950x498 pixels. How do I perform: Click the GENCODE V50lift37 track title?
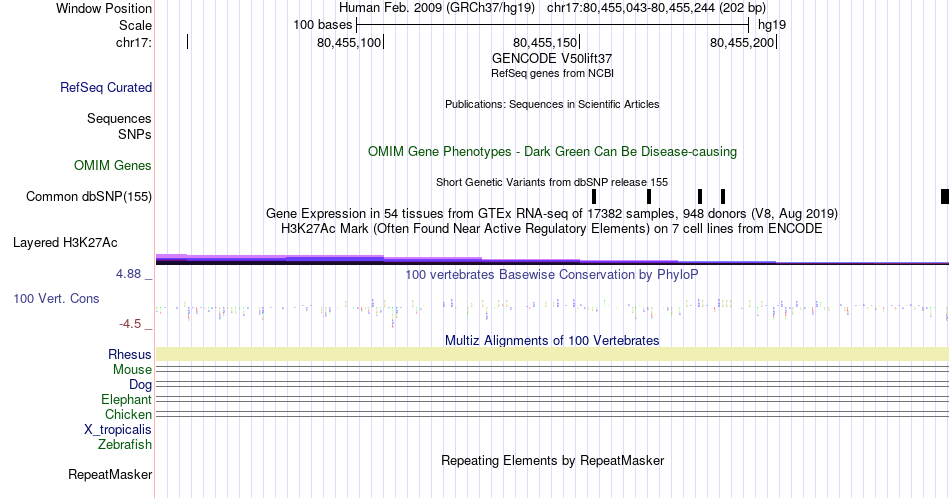tap(552, 58)
